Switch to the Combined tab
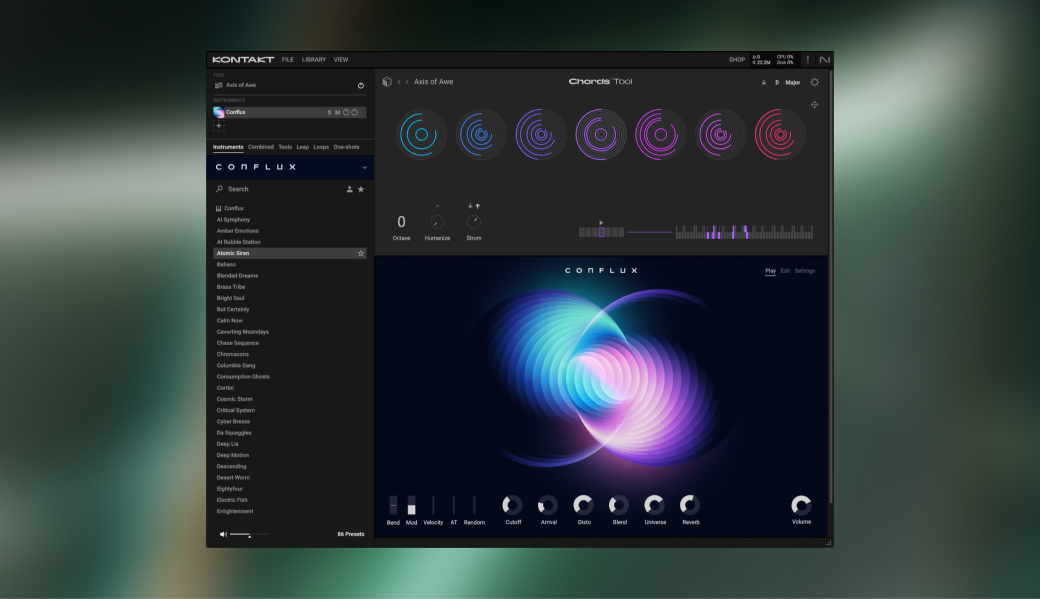 pyautogui.click(x=261, y=147)
